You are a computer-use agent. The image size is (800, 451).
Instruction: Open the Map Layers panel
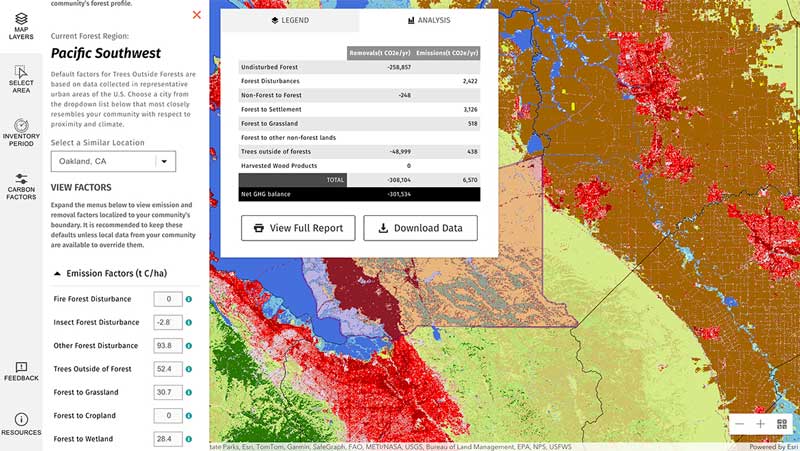[21, 26]
